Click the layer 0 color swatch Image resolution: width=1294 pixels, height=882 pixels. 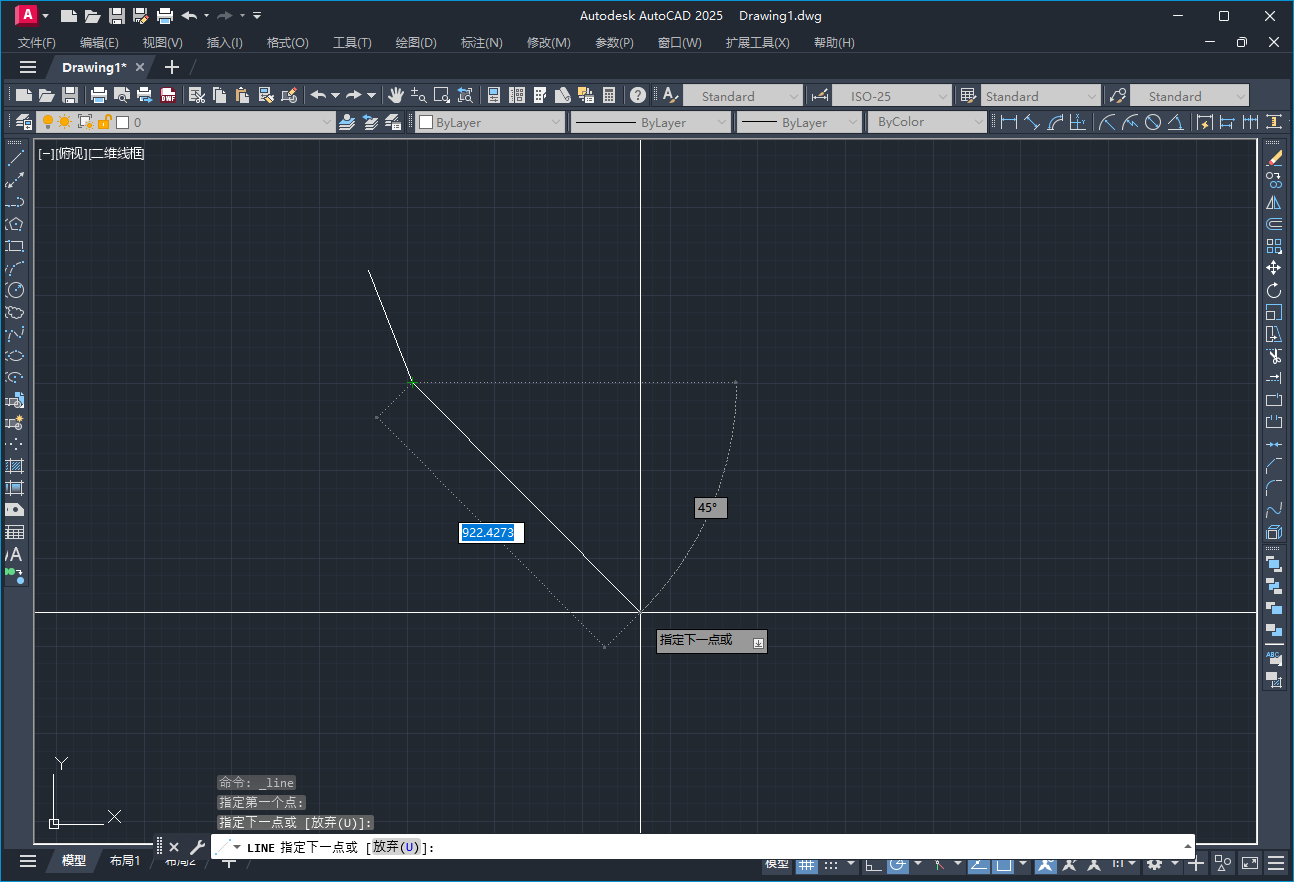[123, 122]
